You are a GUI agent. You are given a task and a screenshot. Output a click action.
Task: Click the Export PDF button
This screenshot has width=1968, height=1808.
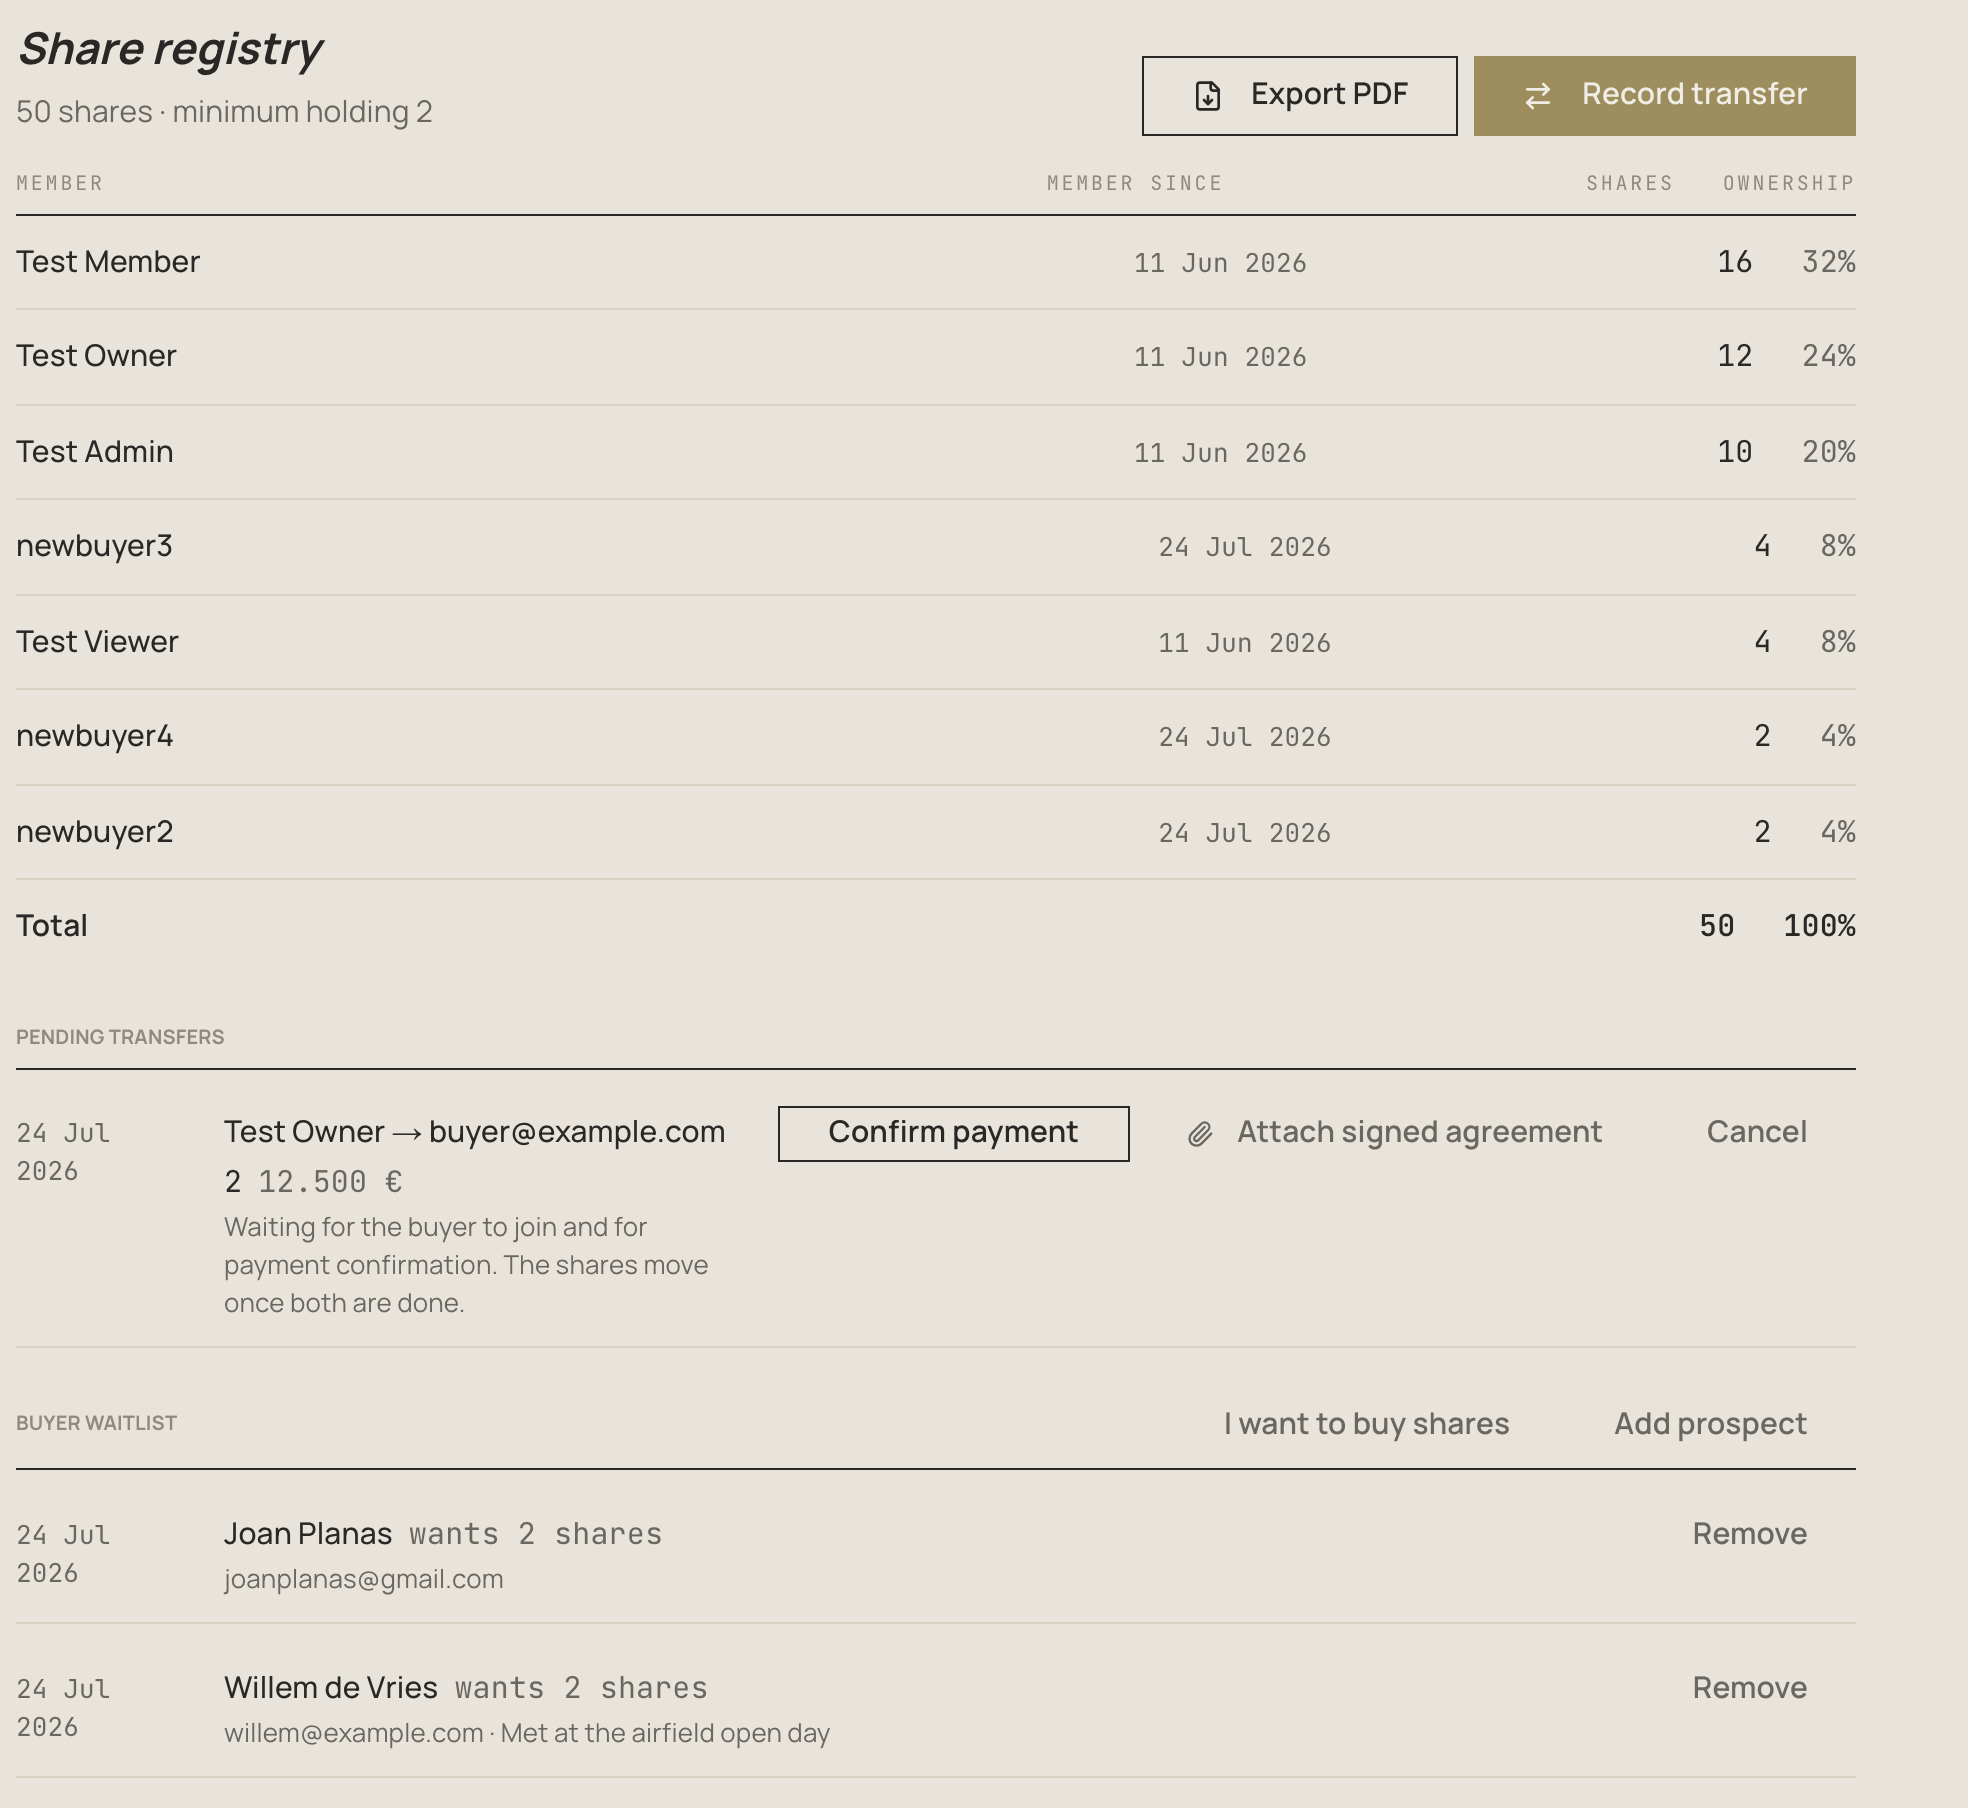[1299, 96]
